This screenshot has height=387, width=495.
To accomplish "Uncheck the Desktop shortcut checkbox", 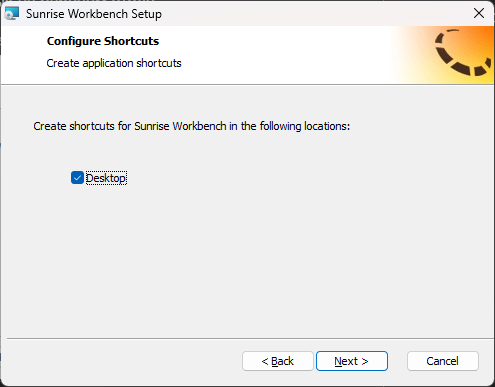I will pos(77,178).
